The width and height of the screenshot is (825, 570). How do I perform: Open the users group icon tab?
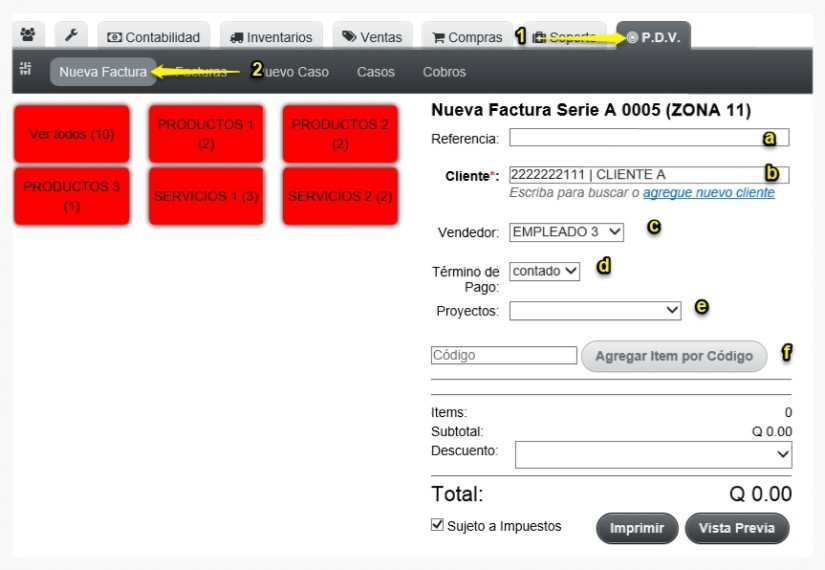[28, 35]
